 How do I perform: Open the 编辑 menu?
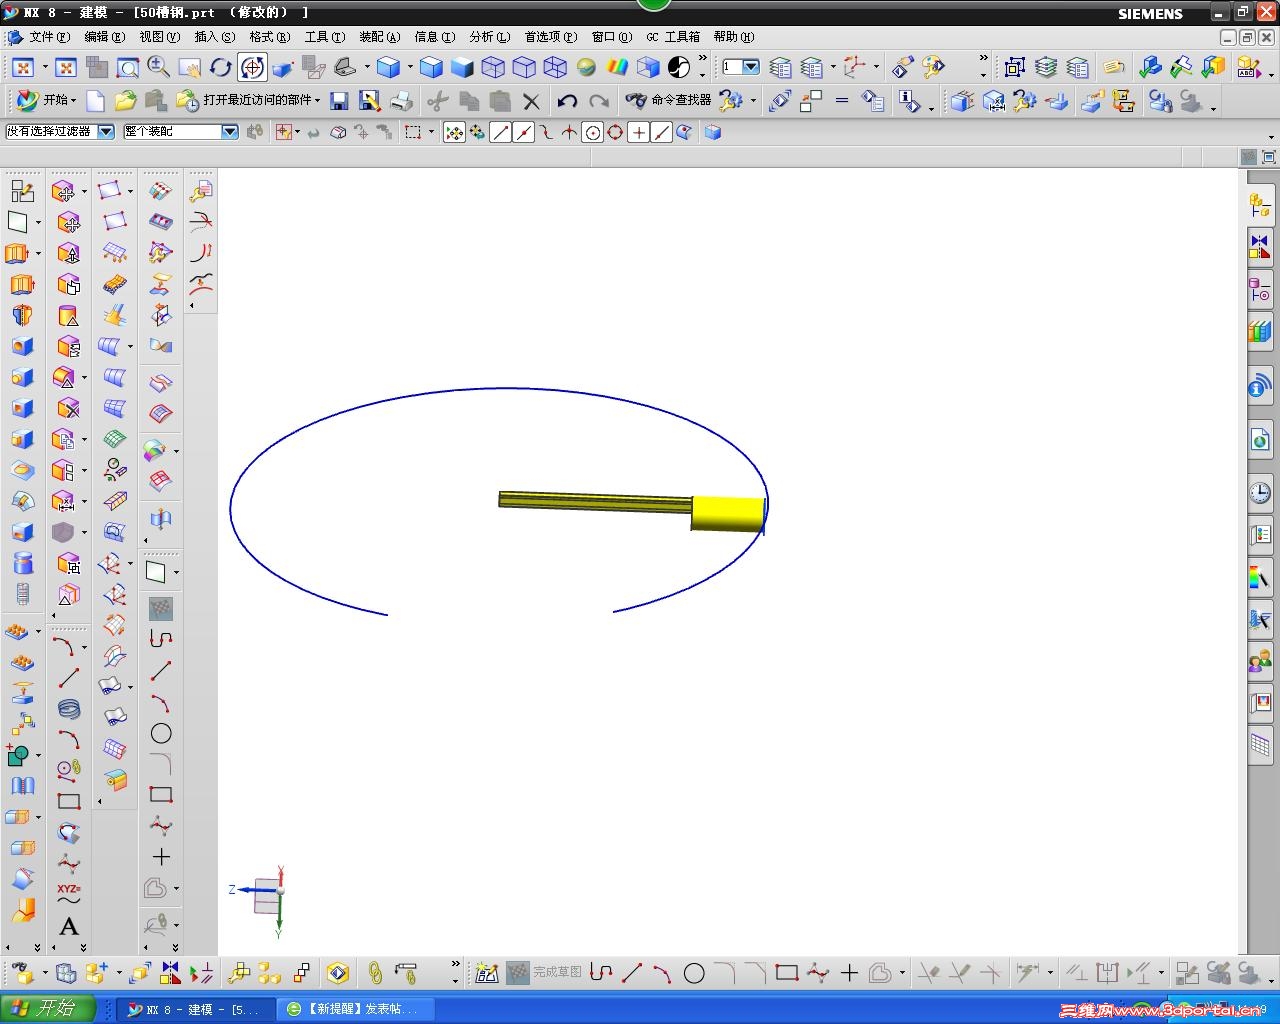coord(104,37)
